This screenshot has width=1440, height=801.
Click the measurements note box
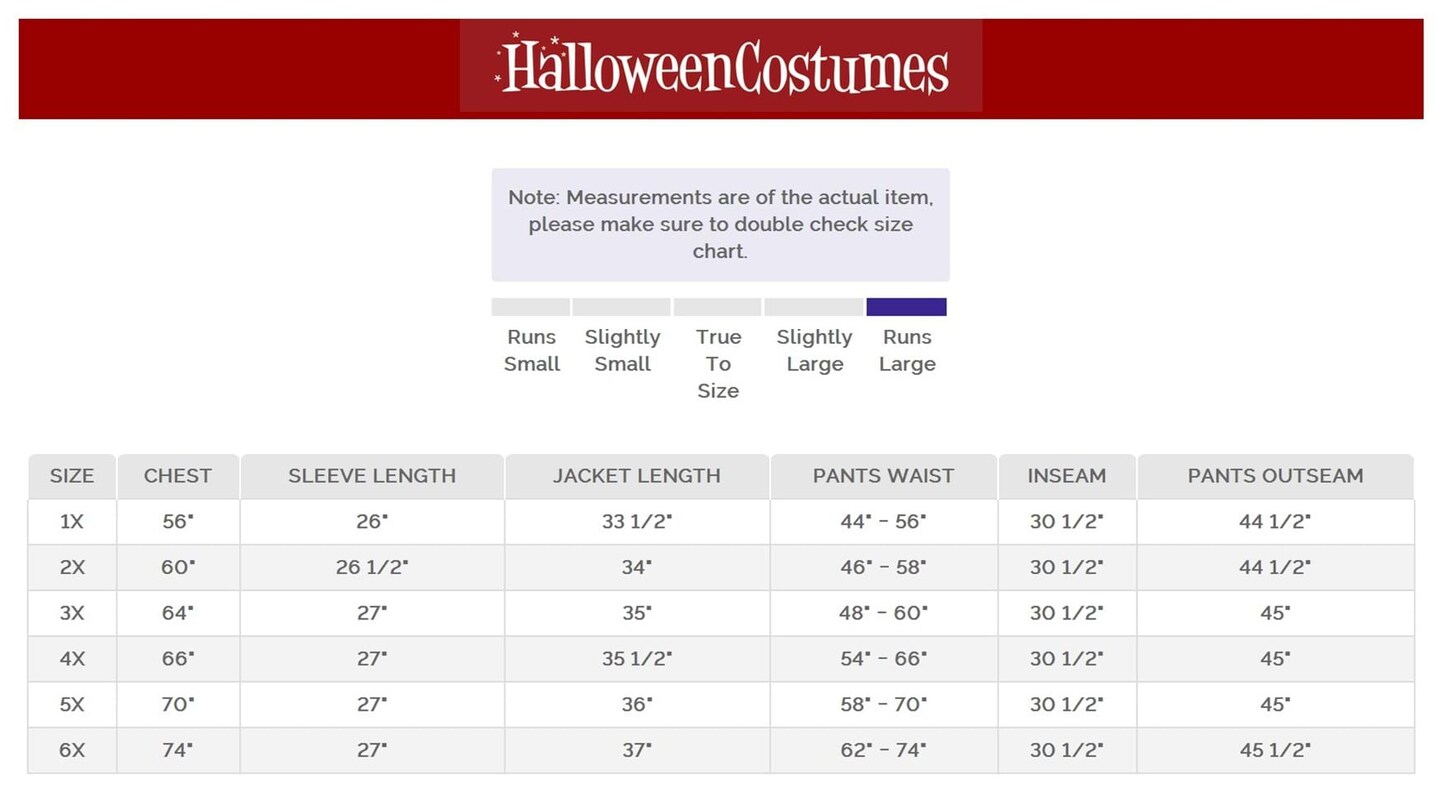pyautogui.click(x=720, y=225)
